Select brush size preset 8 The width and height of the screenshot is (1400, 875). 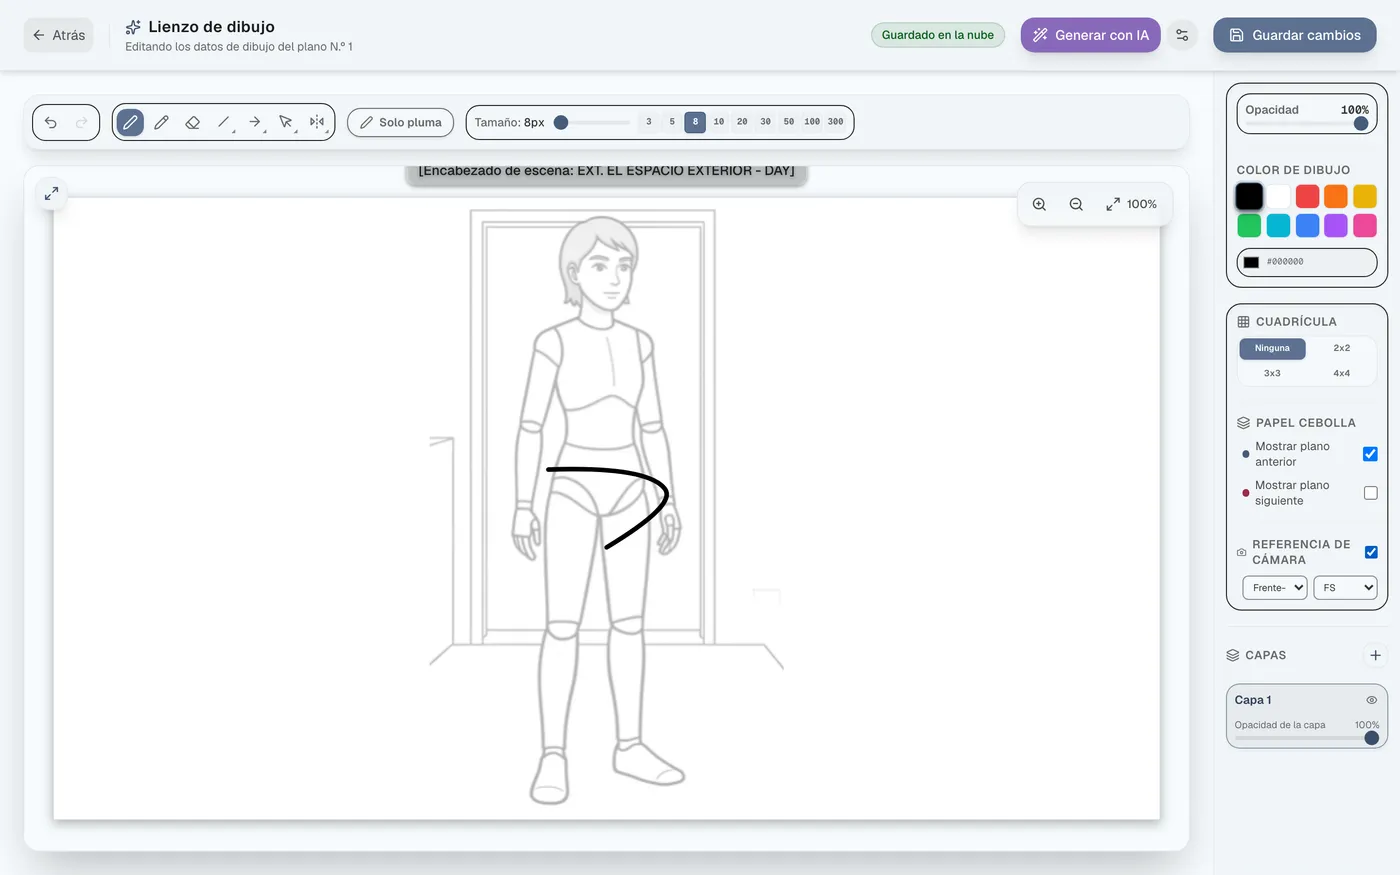695,122
